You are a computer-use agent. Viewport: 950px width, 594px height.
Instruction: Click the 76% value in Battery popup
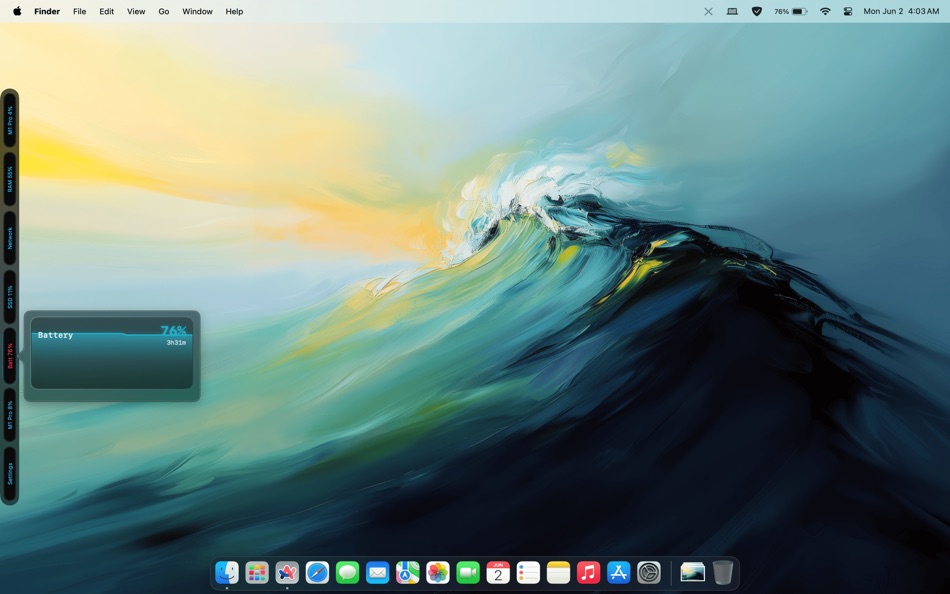pos(173,330)
